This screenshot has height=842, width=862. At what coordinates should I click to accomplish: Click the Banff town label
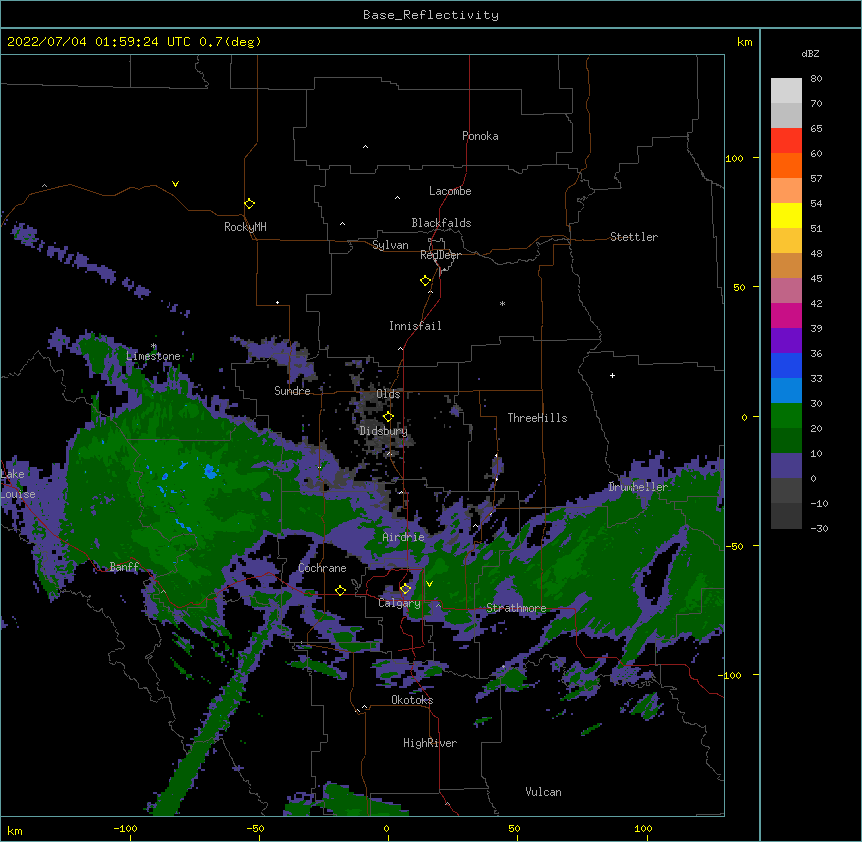click(124, 567)
